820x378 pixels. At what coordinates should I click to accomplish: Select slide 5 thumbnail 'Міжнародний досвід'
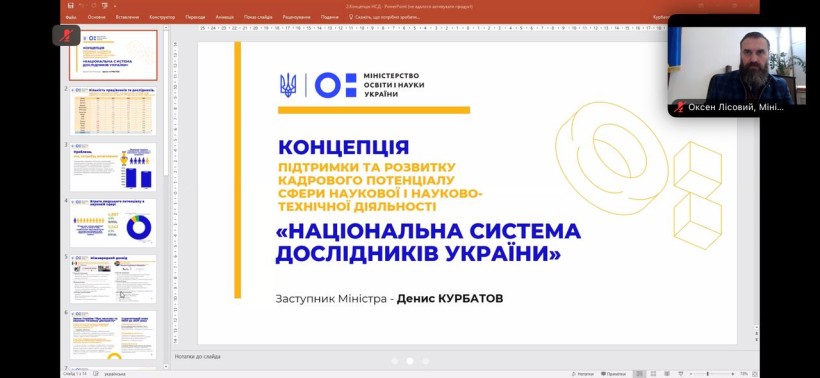[113, 279]
